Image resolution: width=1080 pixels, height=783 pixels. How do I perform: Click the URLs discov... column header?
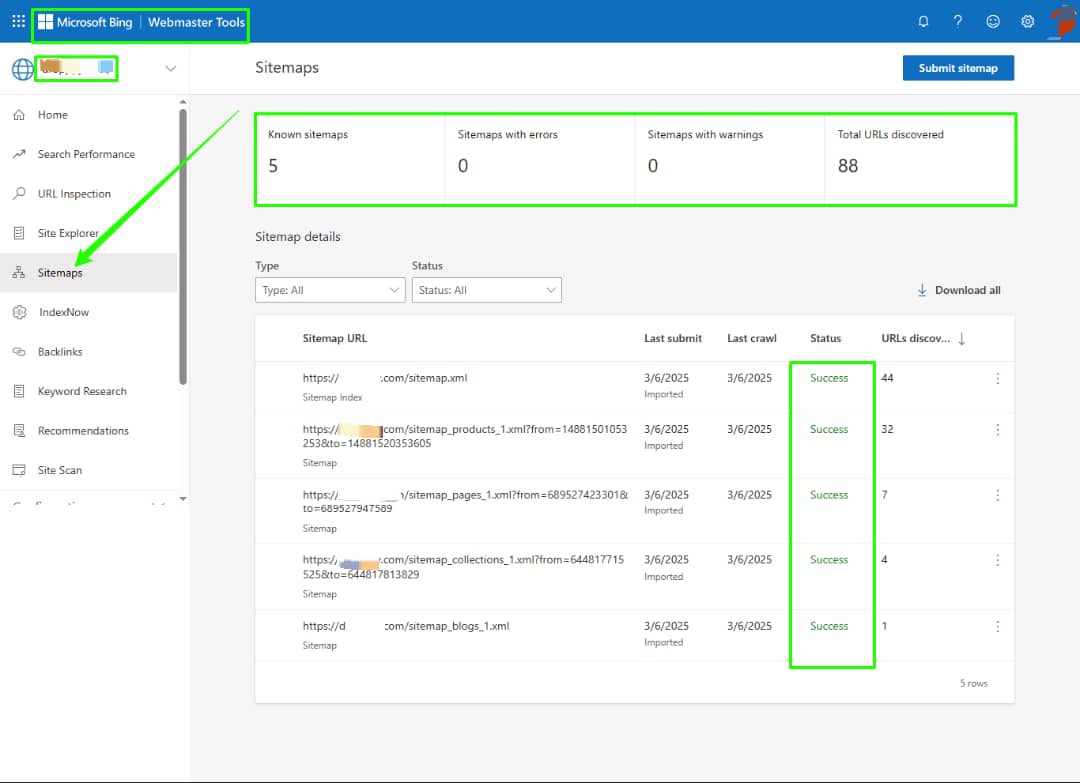click(915, 339)
